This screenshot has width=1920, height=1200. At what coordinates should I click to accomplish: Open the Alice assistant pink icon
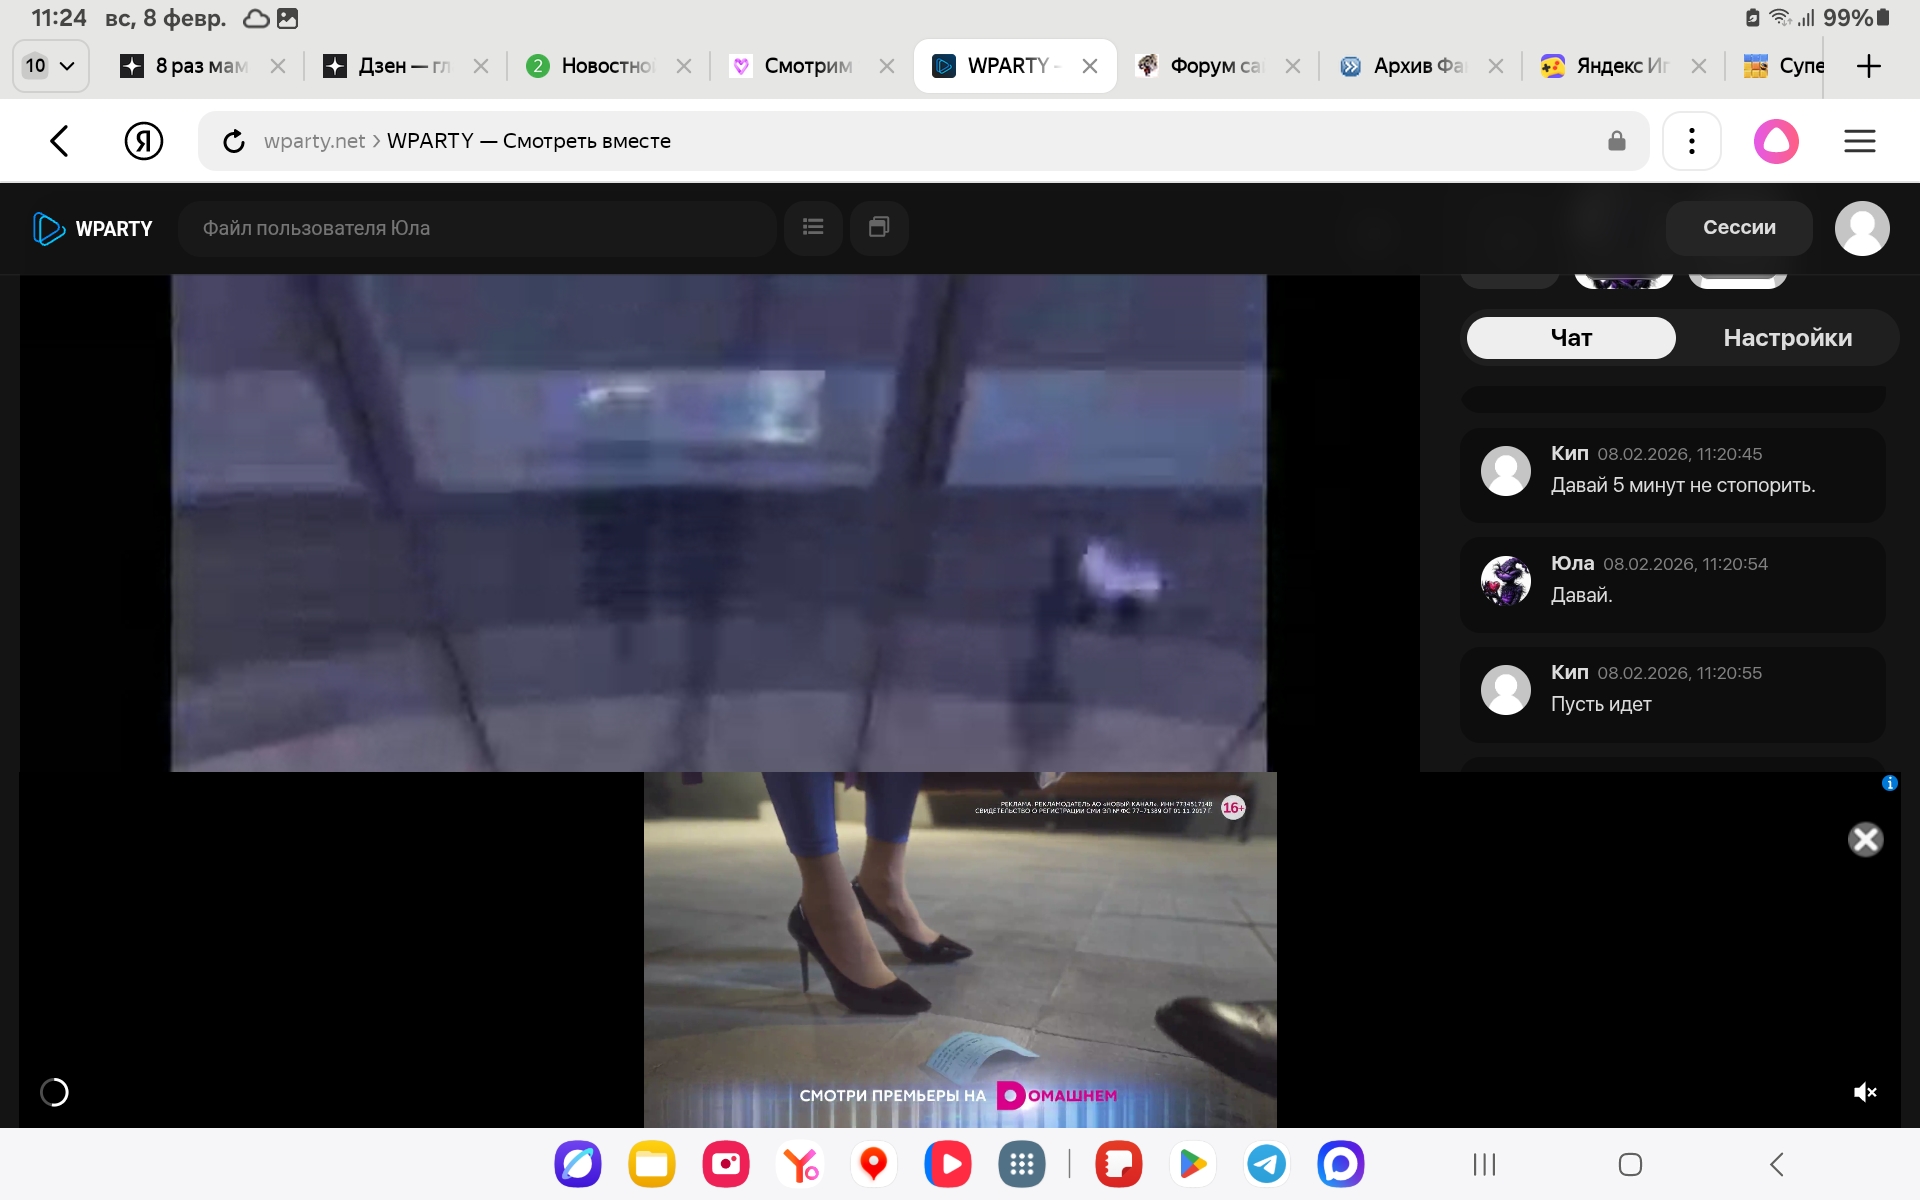[x=1776, y=141]
